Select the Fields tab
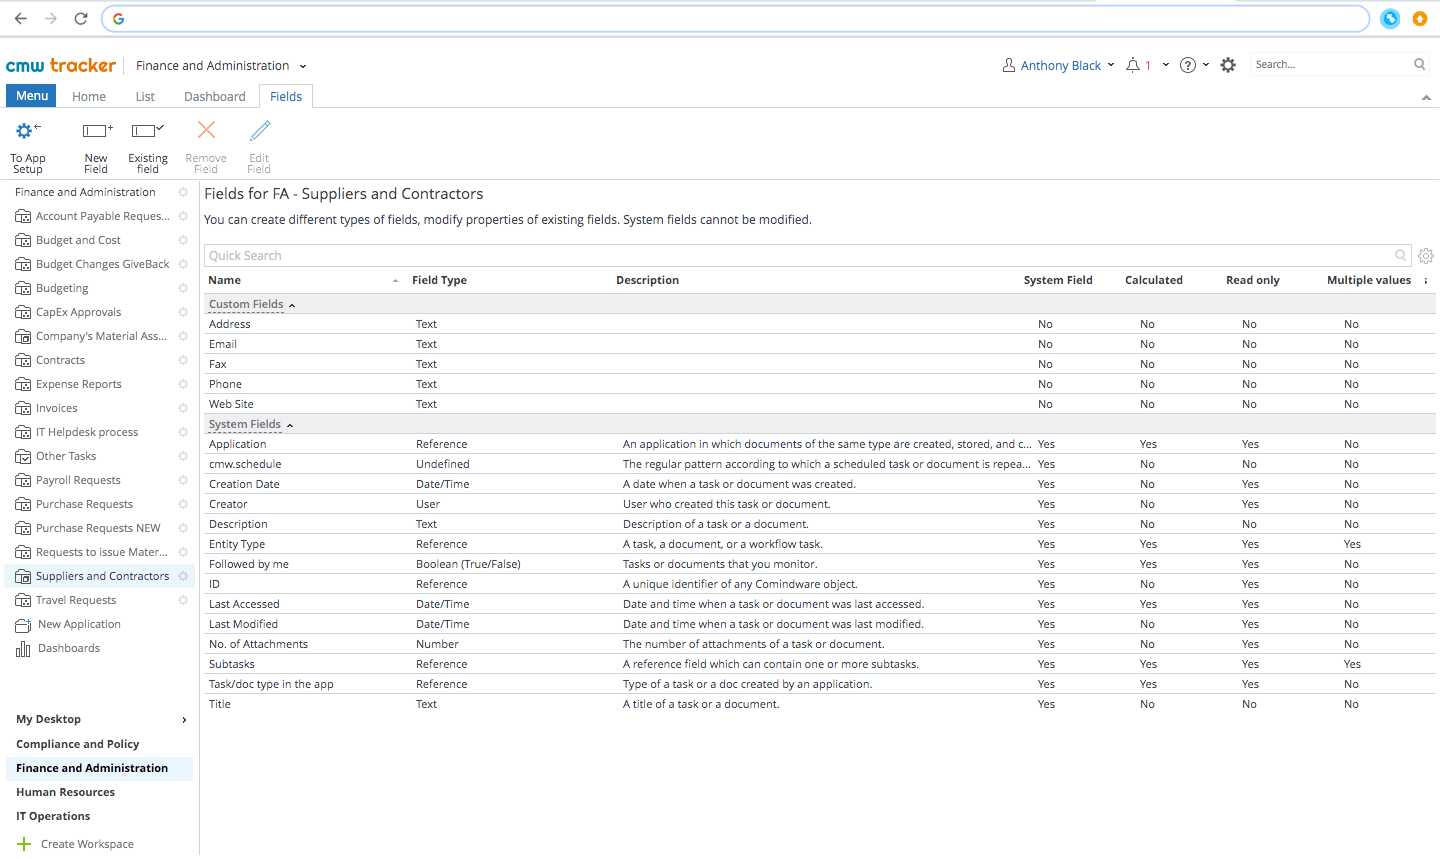The width and height of the screenshot is (1440, 859). click(286, 96)
